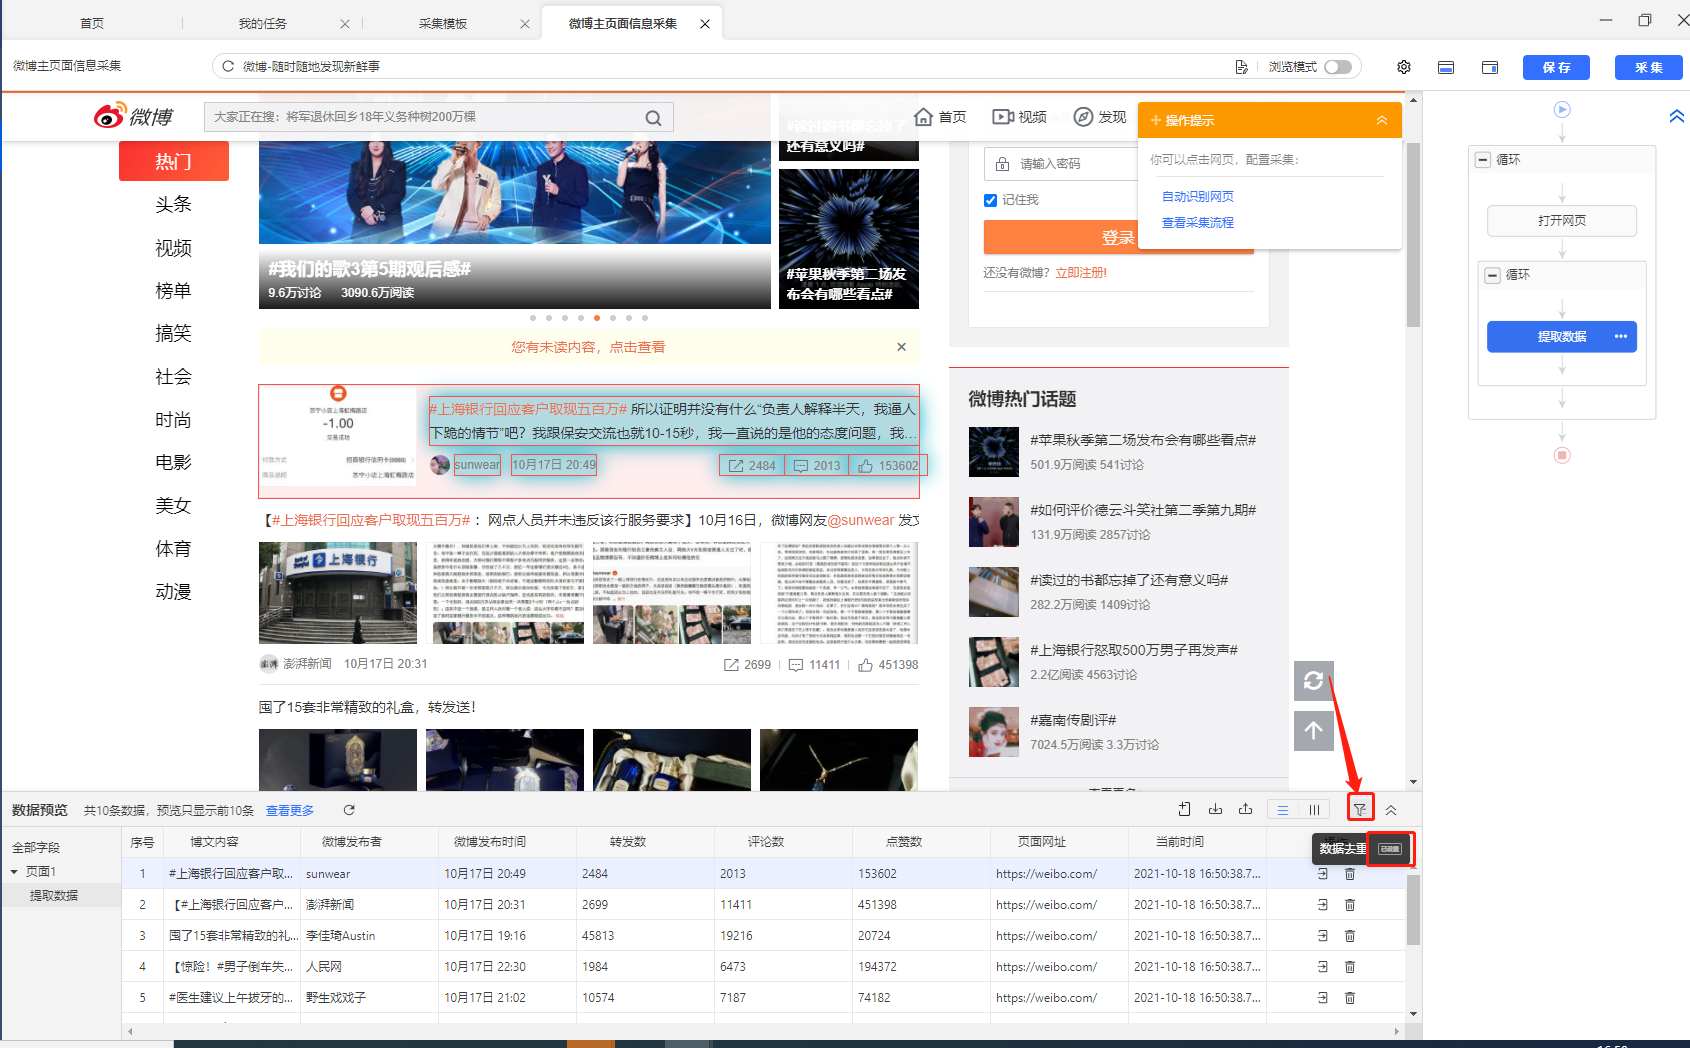Collapse the 页面1 tree node

tap(15, 872)
